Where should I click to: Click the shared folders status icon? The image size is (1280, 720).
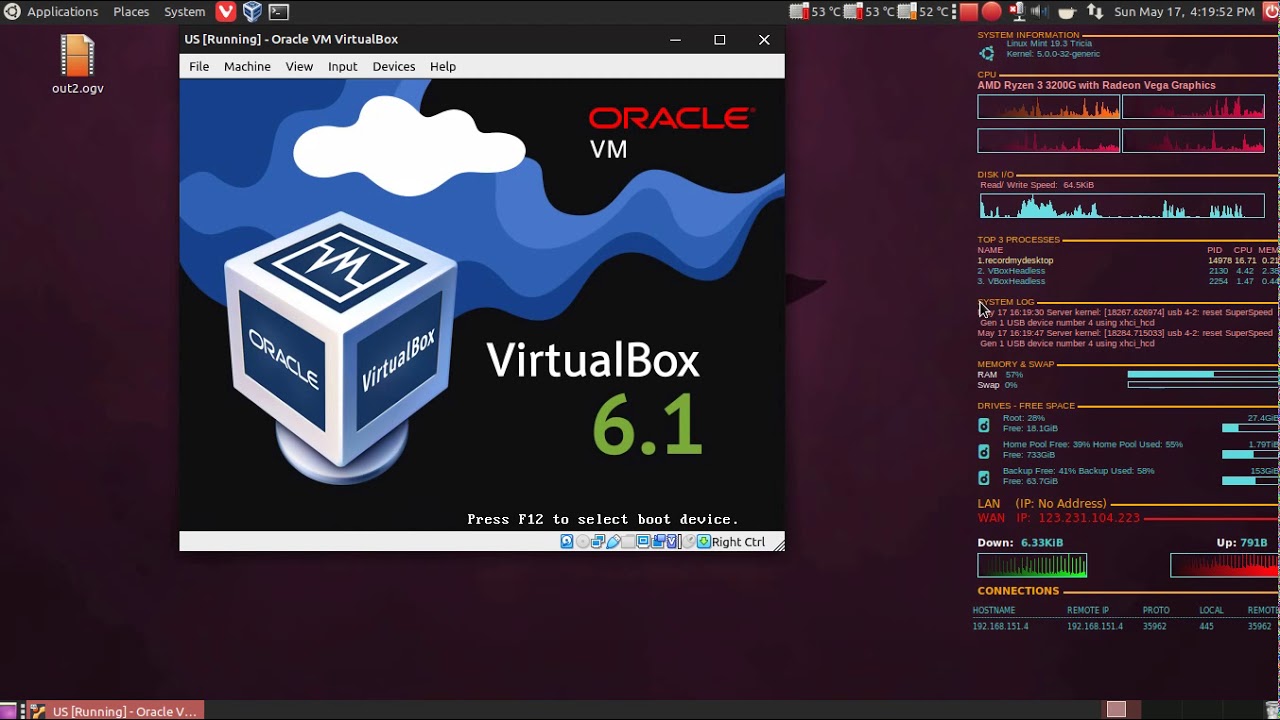(628, 541)
